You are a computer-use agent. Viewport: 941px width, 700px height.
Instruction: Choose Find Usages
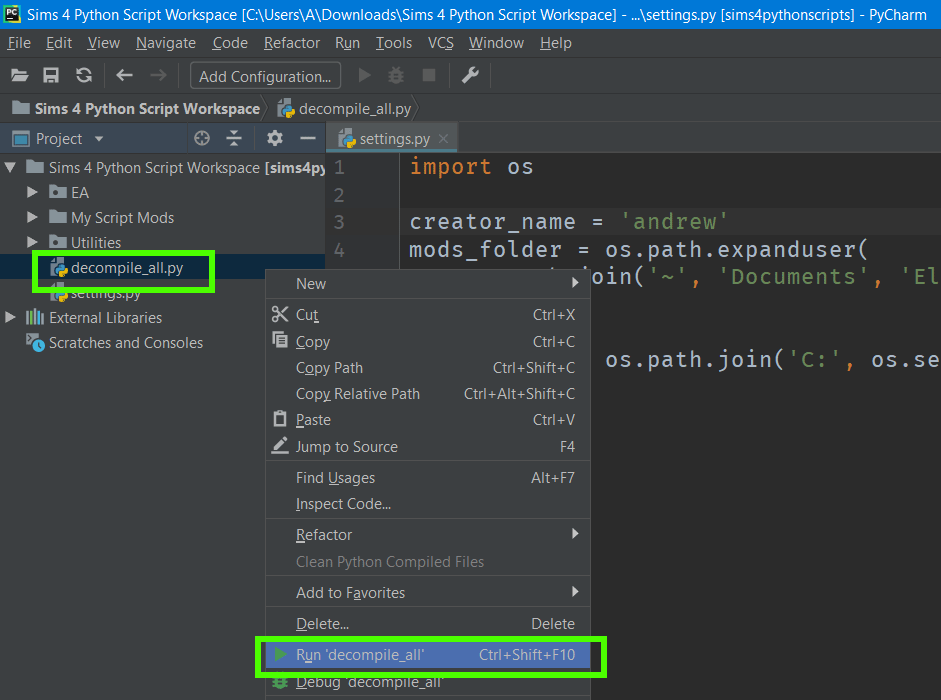coord(428,477)
